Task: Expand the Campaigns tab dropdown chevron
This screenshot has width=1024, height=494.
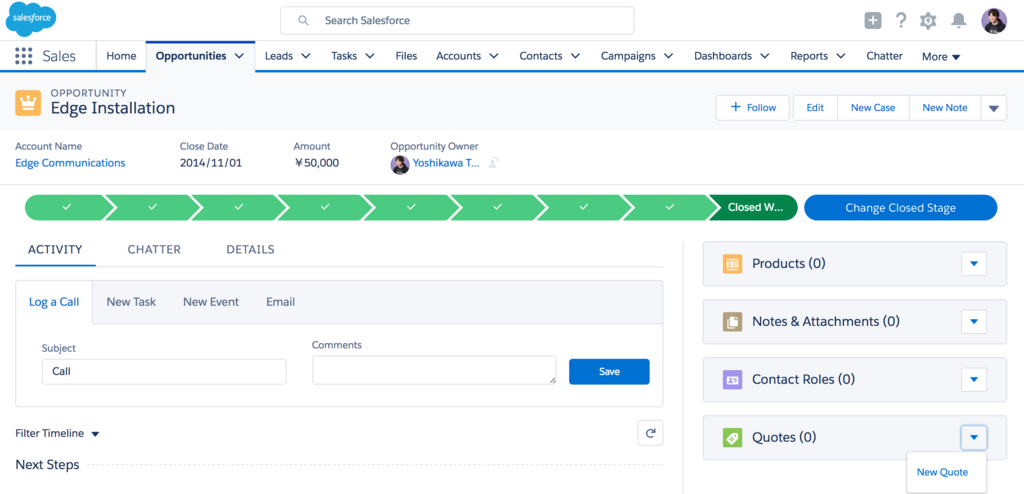Action: [668, 56]
